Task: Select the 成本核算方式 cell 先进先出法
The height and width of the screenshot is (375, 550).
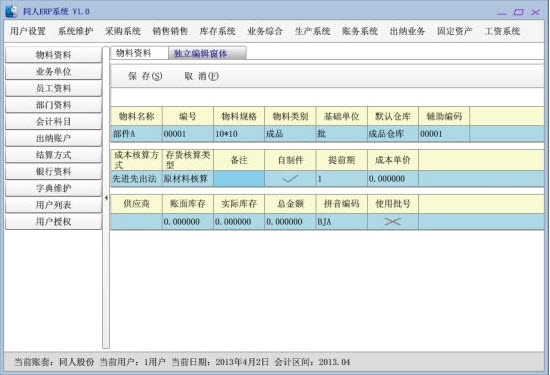Action: click(136, 179)
